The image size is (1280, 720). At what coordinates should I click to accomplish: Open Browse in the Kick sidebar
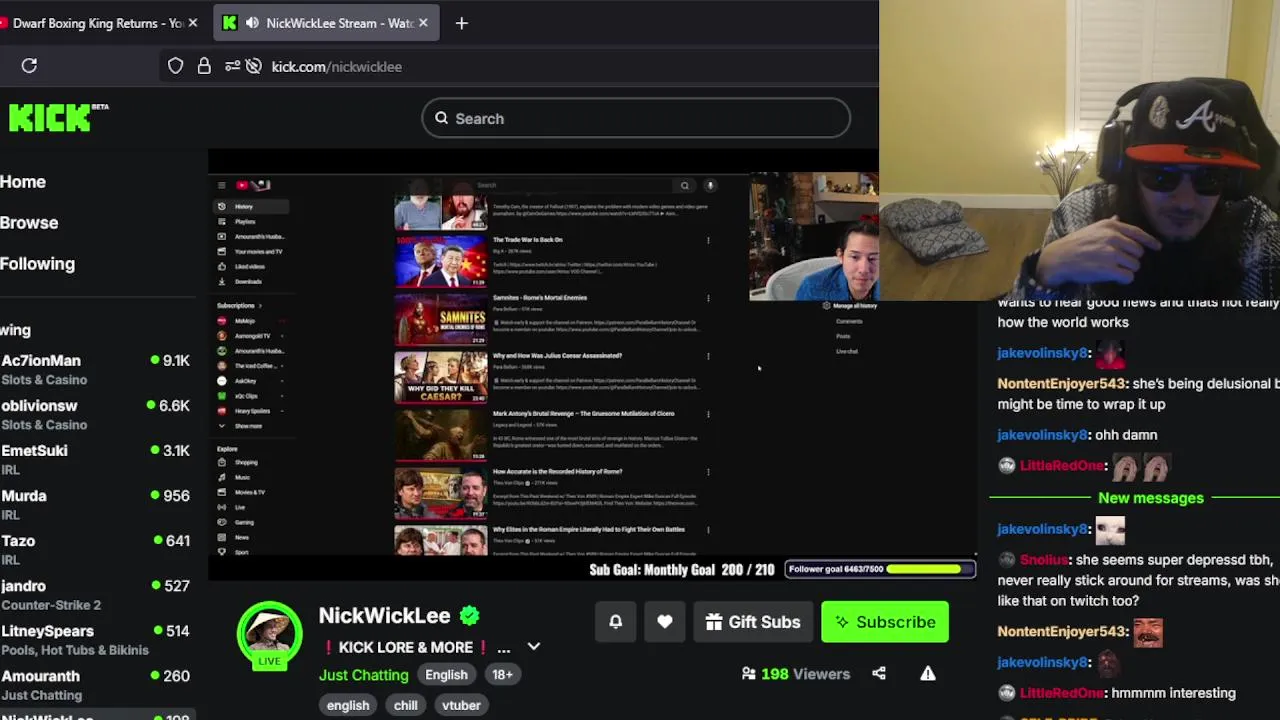29,223
